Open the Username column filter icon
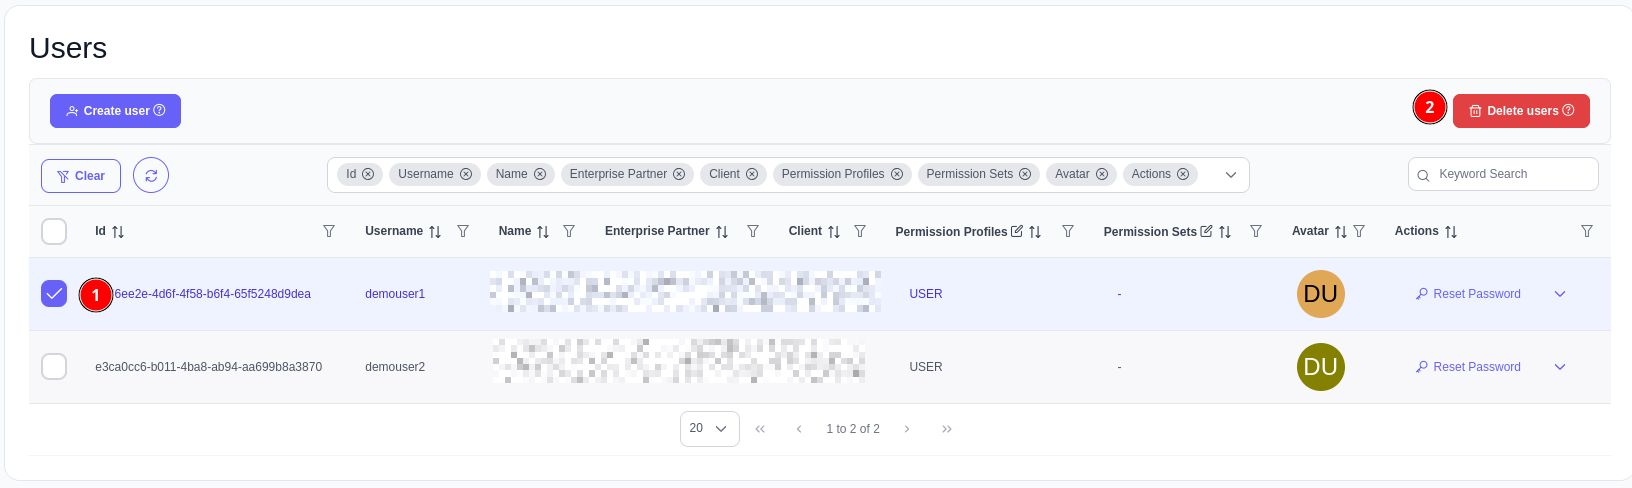 [463, 231]
